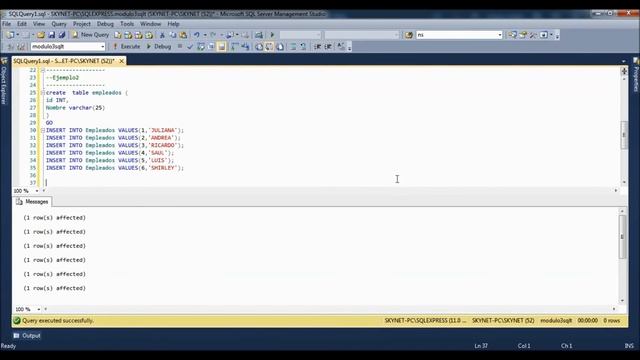This screenshot has width=640, height=360.
Task: Select the Messages results tab
Action: (x=32, y=202)
